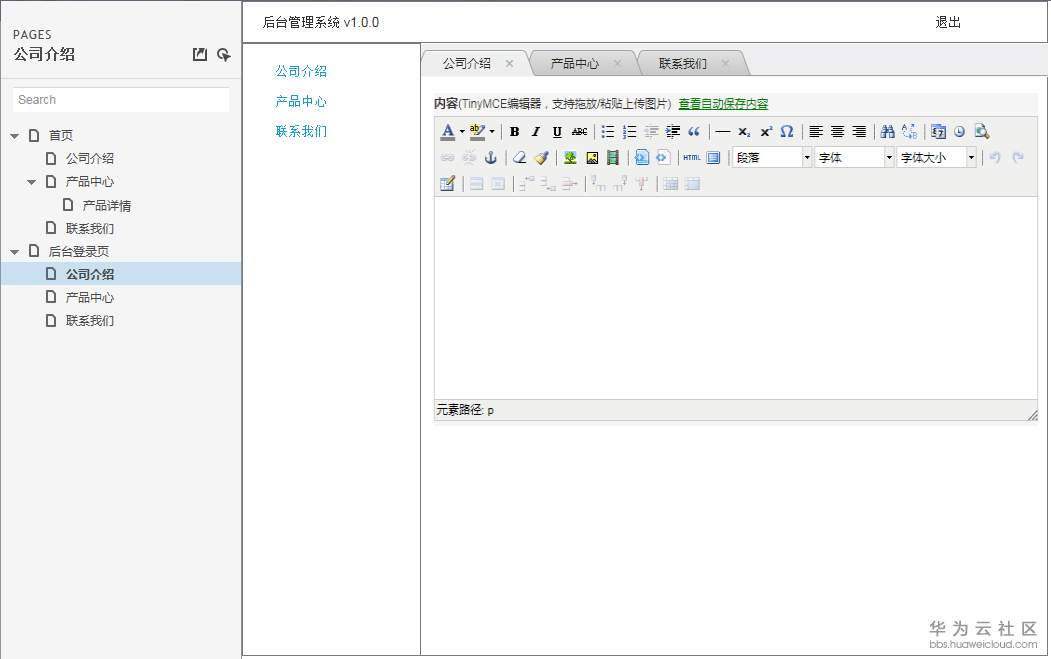Select the 后台登录页 page in the tree
This screenshot has width=1051, height=659.
[x=78, y=252]
